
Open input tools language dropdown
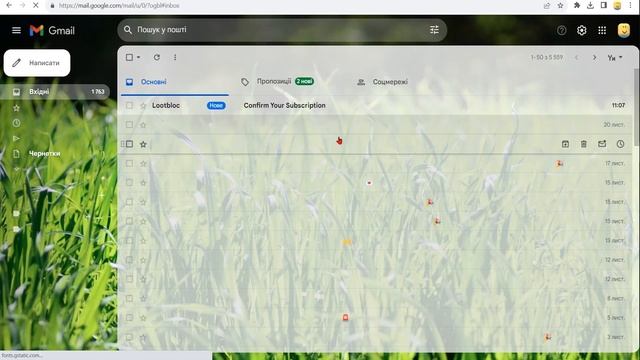click(x=615, y=58)
